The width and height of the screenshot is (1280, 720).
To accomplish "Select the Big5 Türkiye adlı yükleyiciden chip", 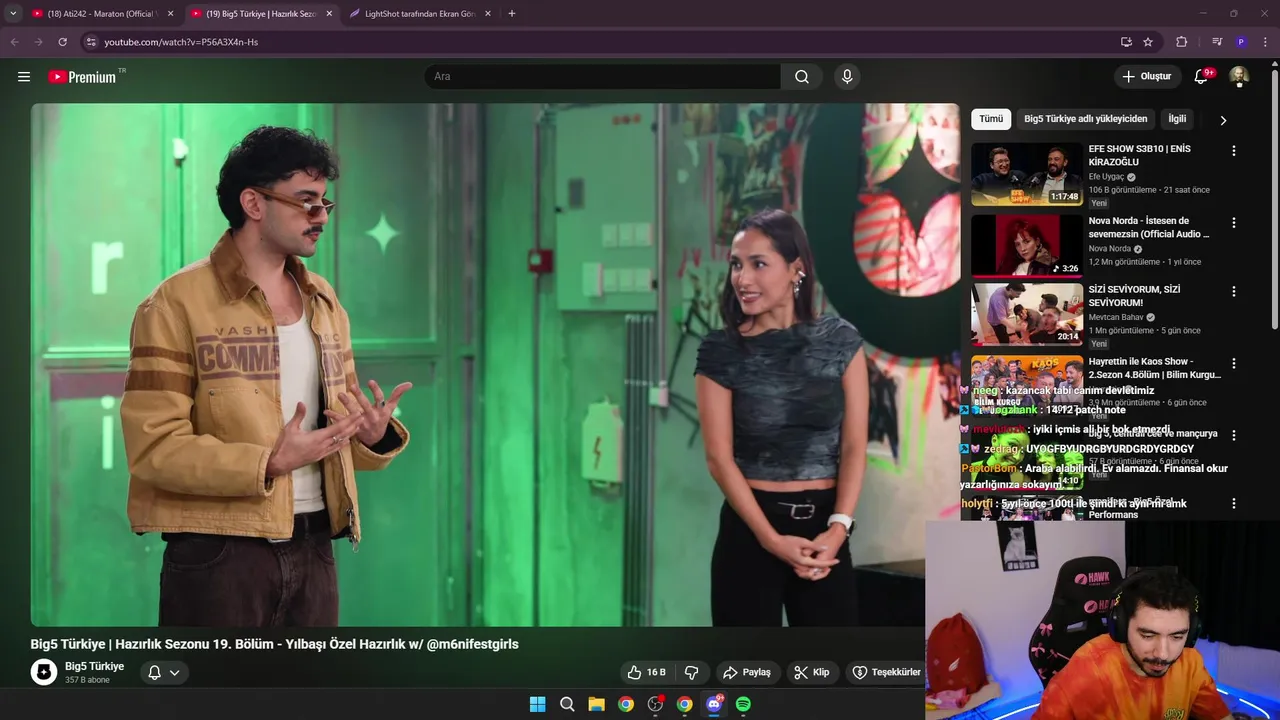I will click(x=1086, y=119).
